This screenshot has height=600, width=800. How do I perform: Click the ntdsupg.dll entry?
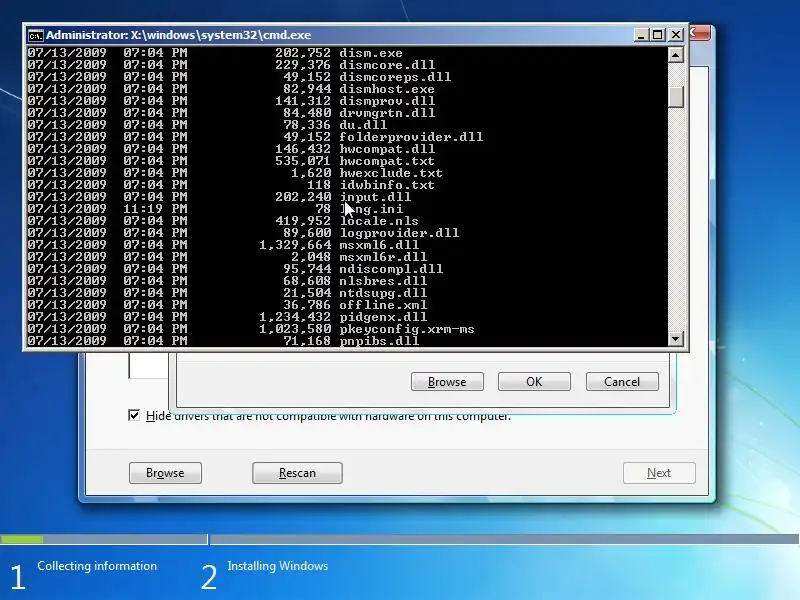[x=383, y=293]
